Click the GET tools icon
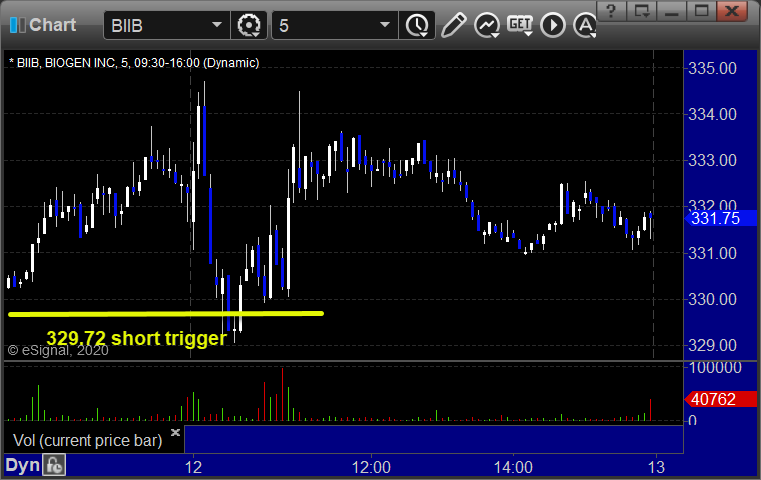Image resolution: width=761 pixels, height=480 pixels. 520,24
